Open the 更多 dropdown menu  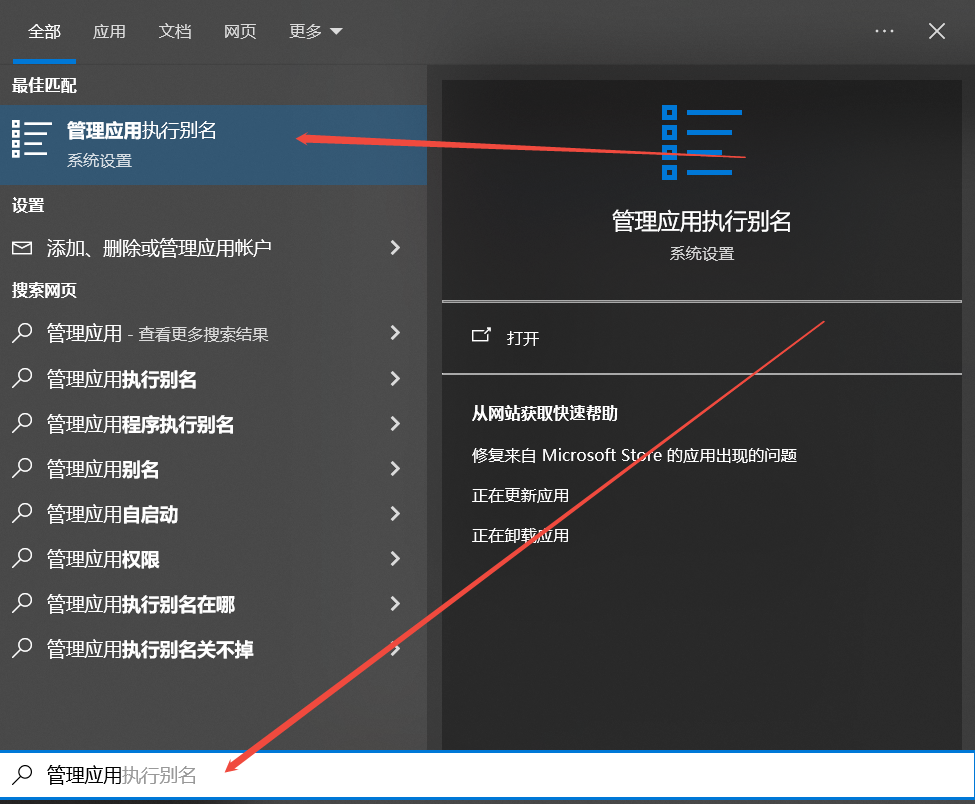click(x=315, y=31)
